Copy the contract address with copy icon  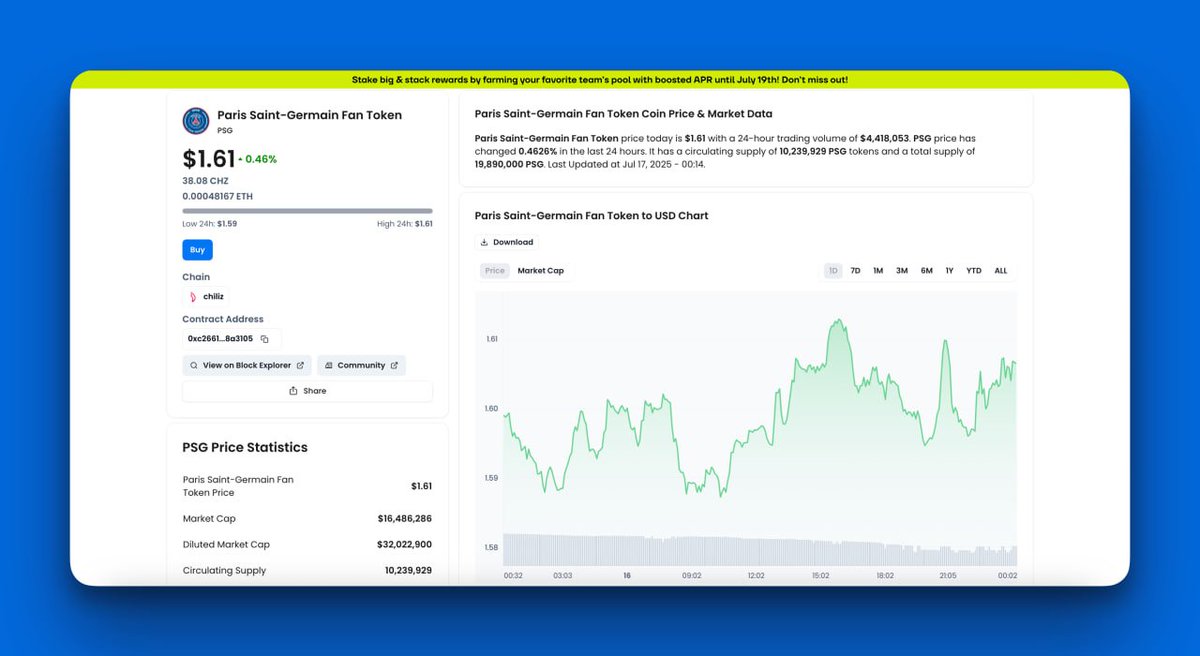pyautogui.click(x=265, y=339)
